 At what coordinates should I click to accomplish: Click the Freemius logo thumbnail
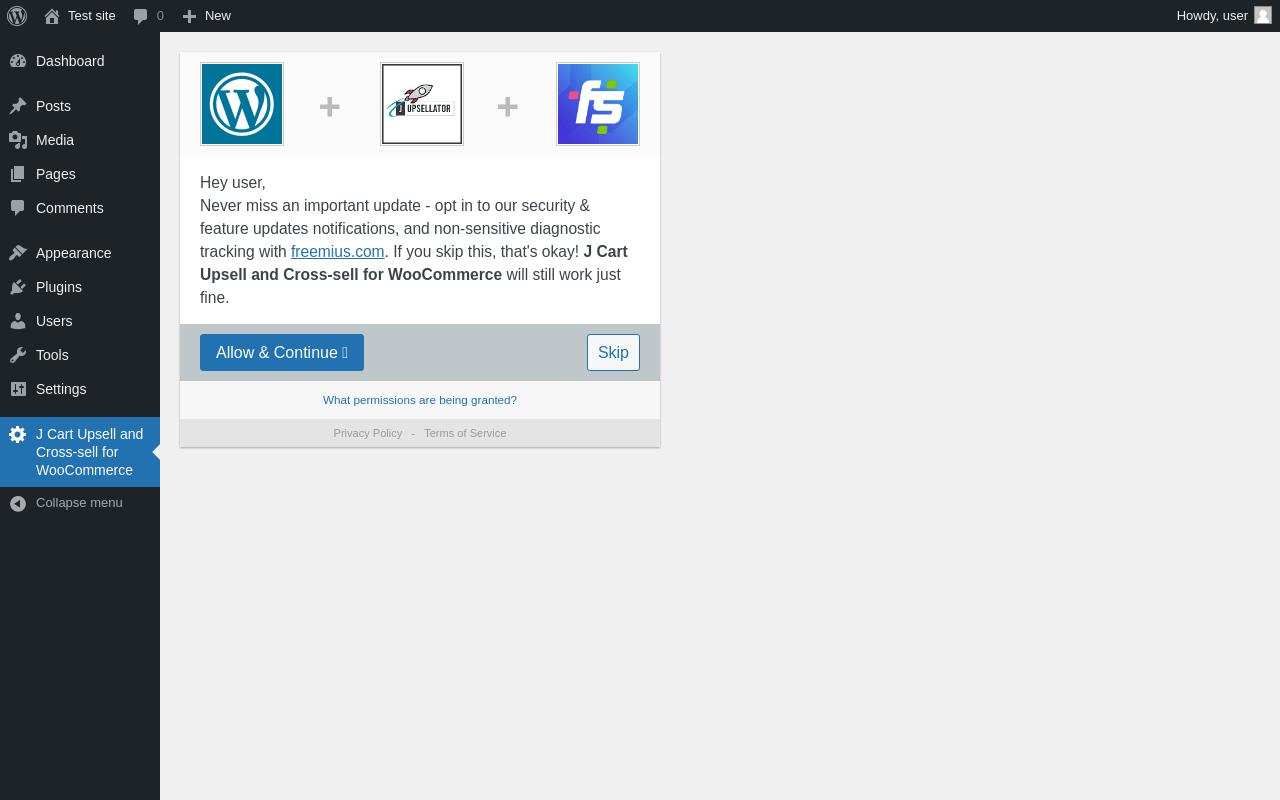[x=598, y=104]
